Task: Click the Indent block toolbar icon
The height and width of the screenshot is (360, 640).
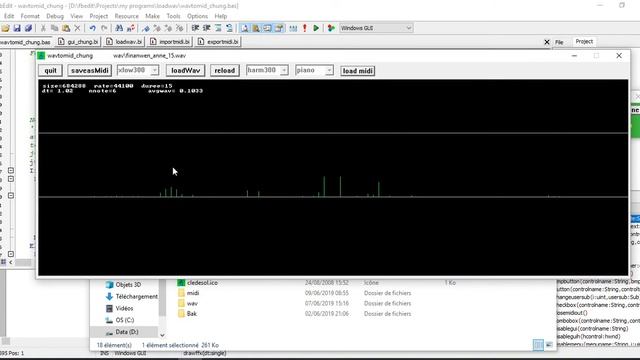Action: coord(195,28)
